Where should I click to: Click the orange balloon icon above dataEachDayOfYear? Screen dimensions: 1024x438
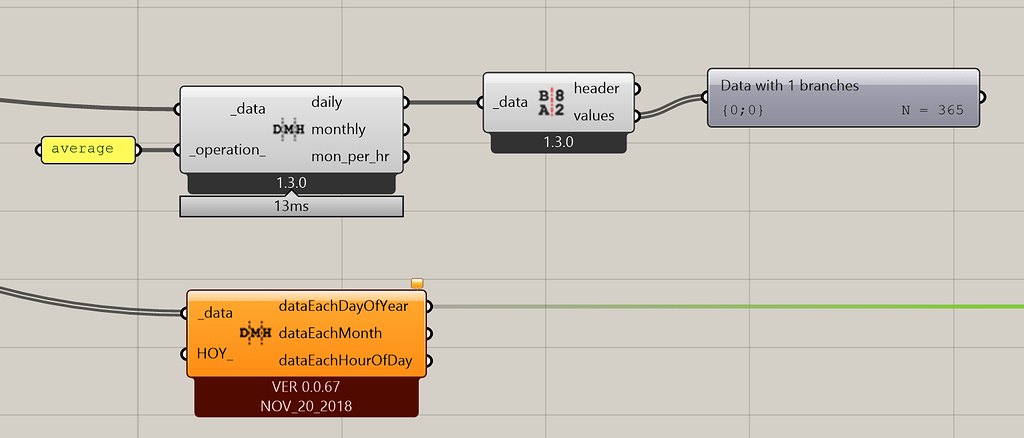[x=417, y=283]
